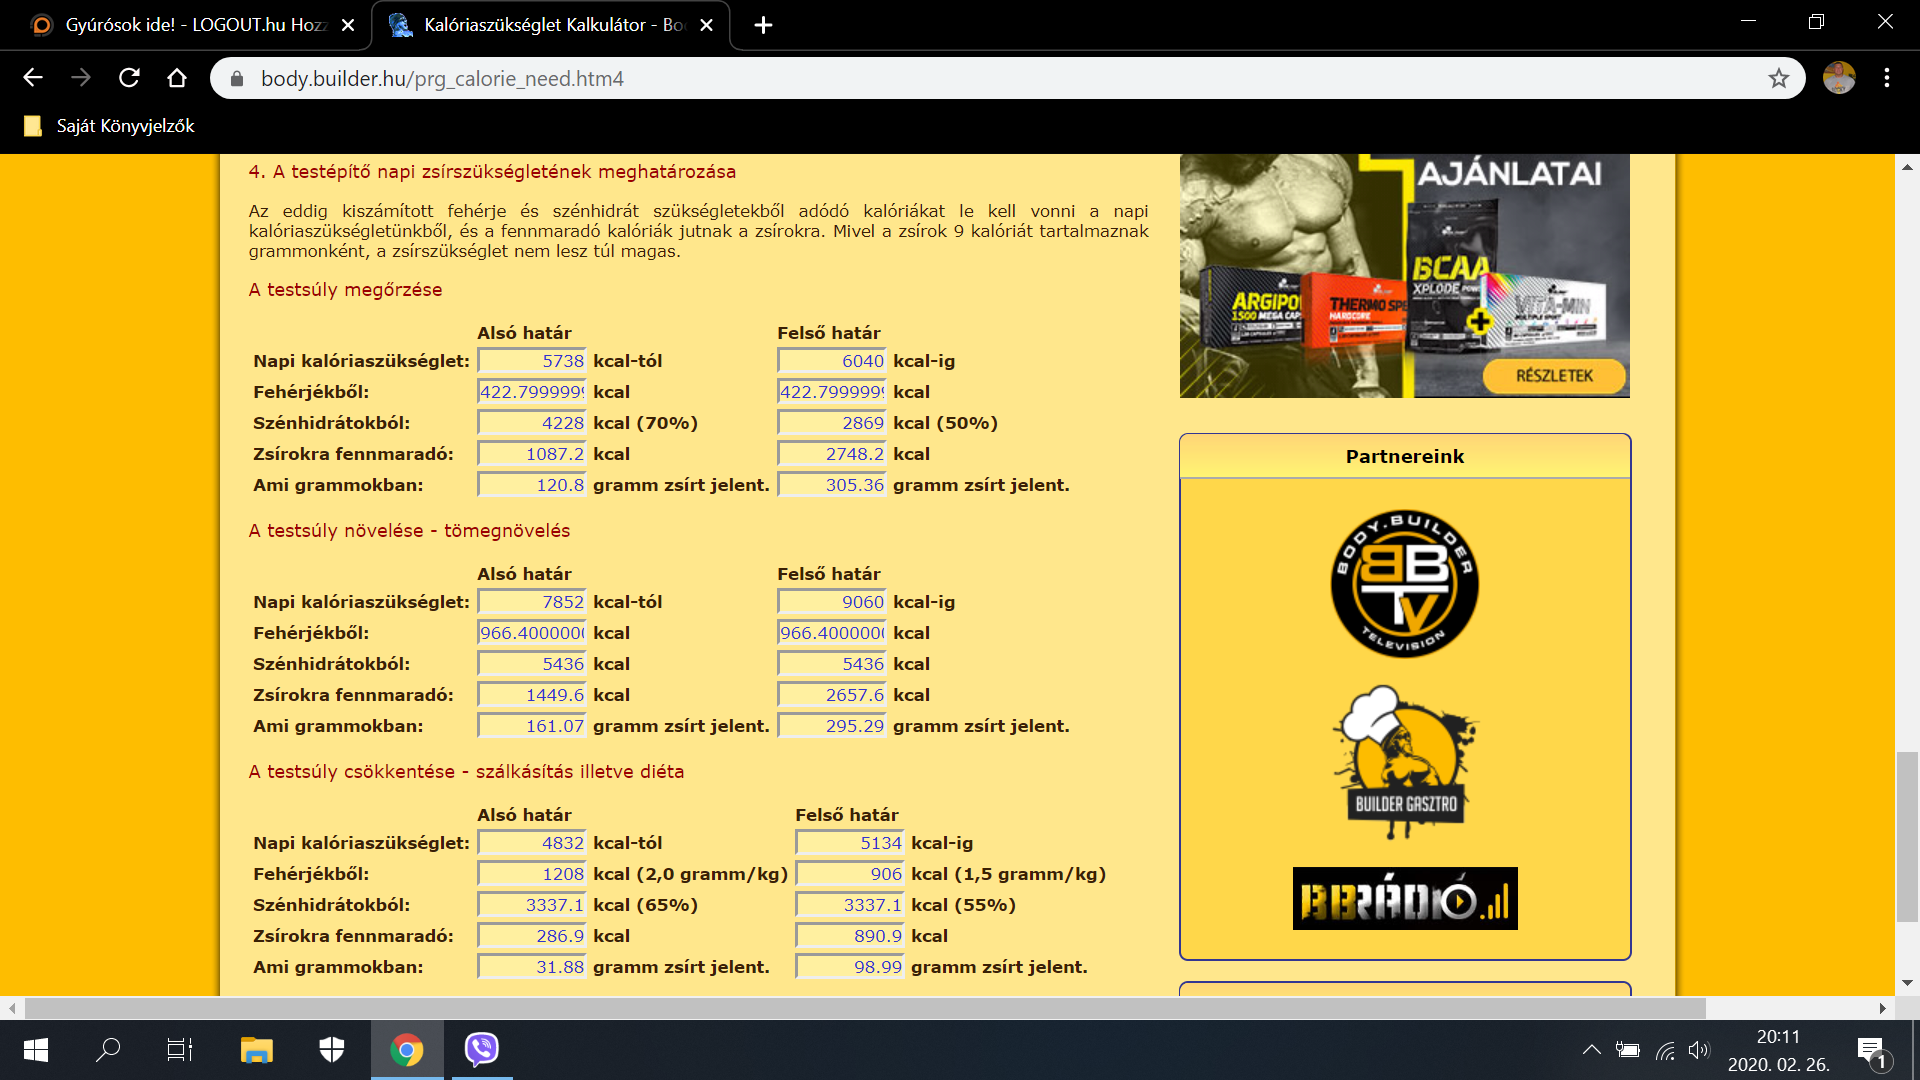
Task: Click the Chrome profile avatar
Action: (x=1838, y=78)
